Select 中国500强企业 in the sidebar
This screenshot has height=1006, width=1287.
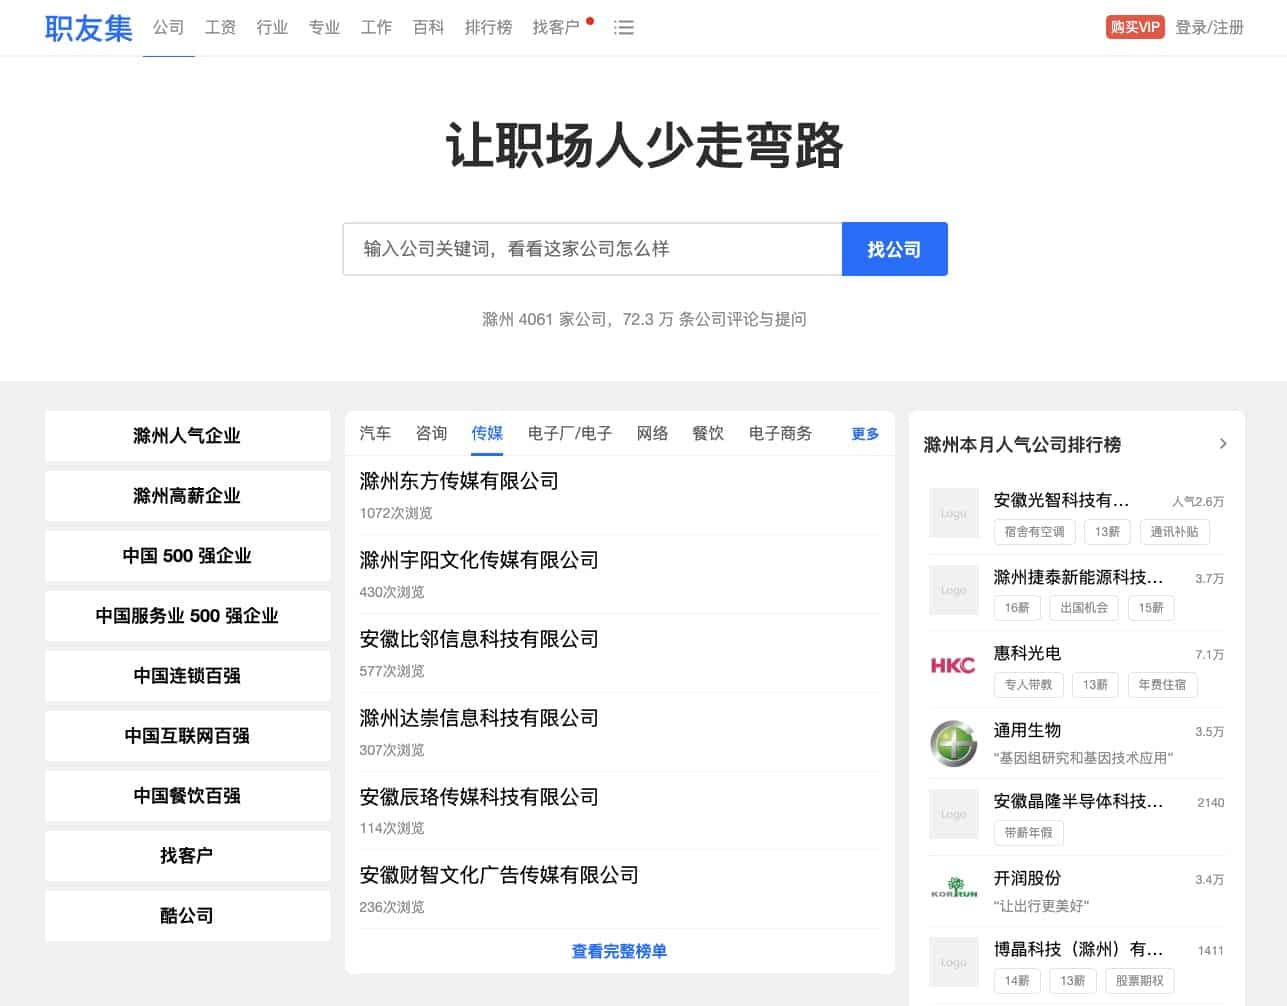click(x=187, y=555)
